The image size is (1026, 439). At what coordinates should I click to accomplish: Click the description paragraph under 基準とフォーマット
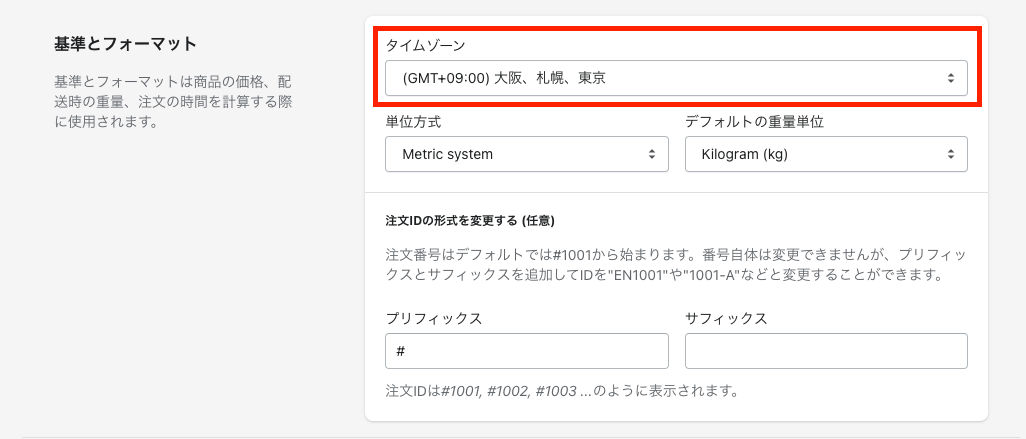(x=173, y=100)
